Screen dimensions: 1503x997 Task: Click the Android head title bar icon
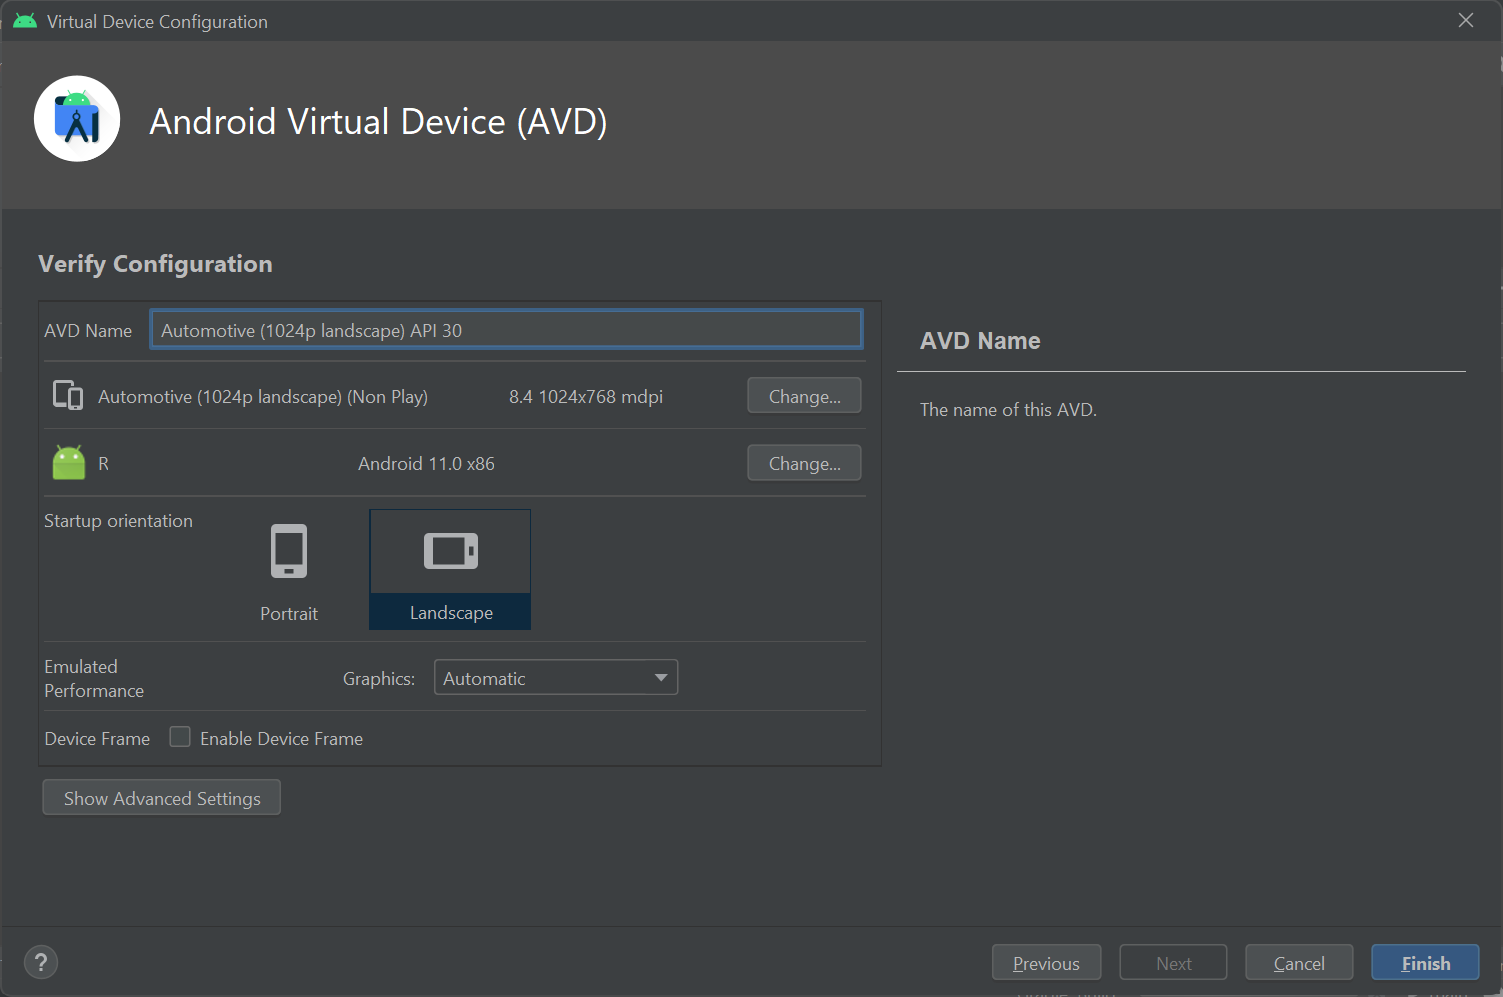[x=25, y=21]
